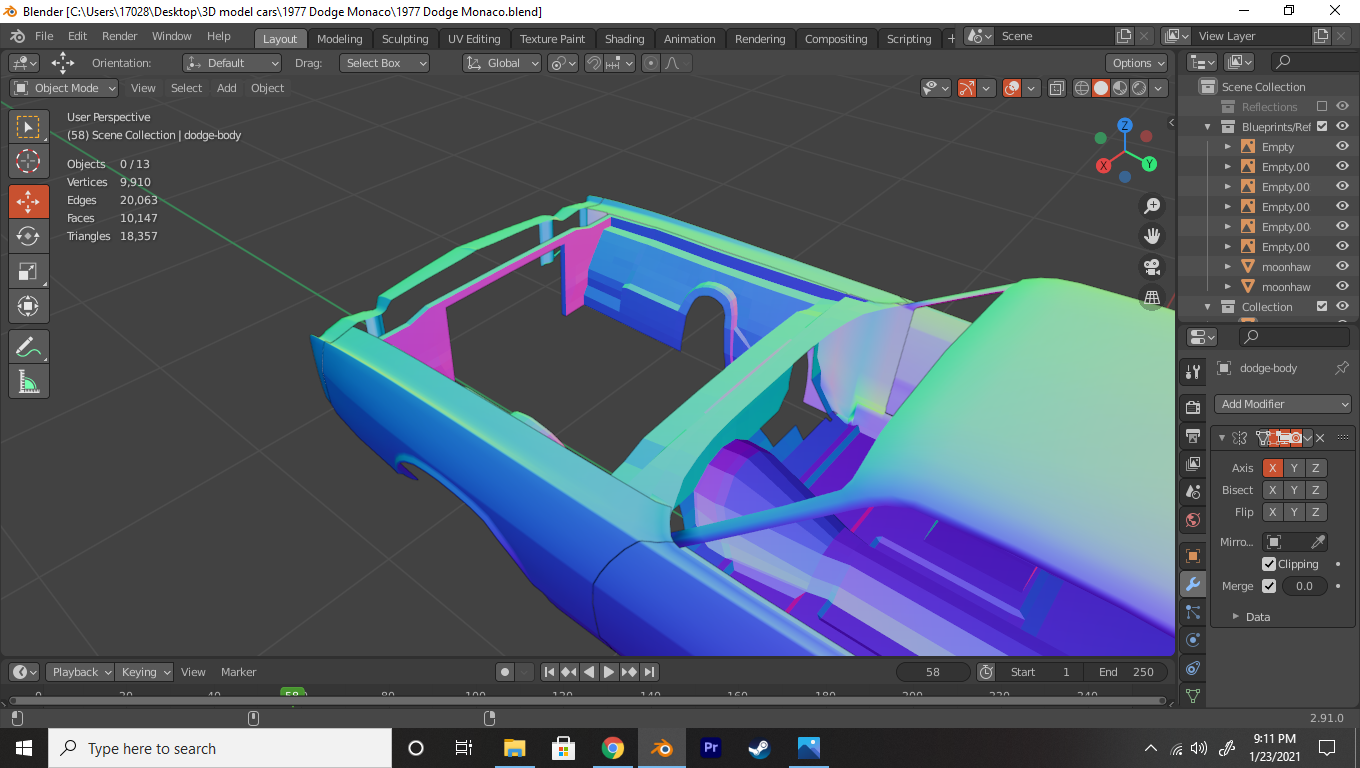The width and height of the screenshot is (1360, 768).
Task: Open Chrome from the Windows taskbar
Action: [x=613, y=748]
